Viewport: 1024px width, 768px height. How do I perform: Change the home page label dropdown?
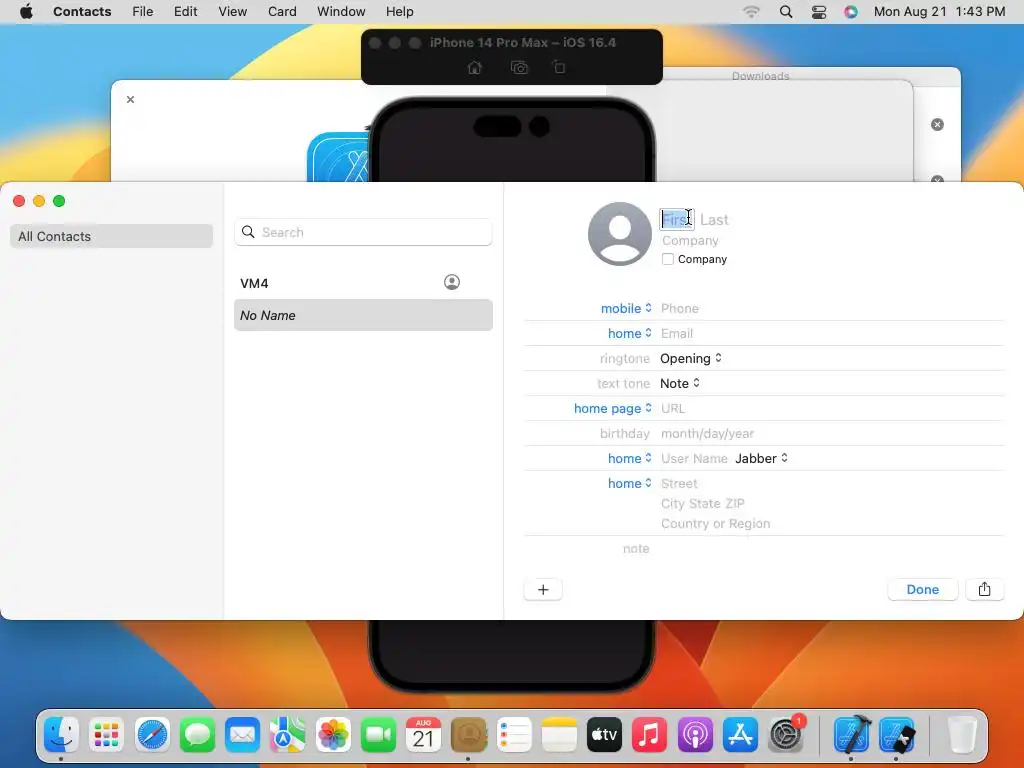[613, 408]
